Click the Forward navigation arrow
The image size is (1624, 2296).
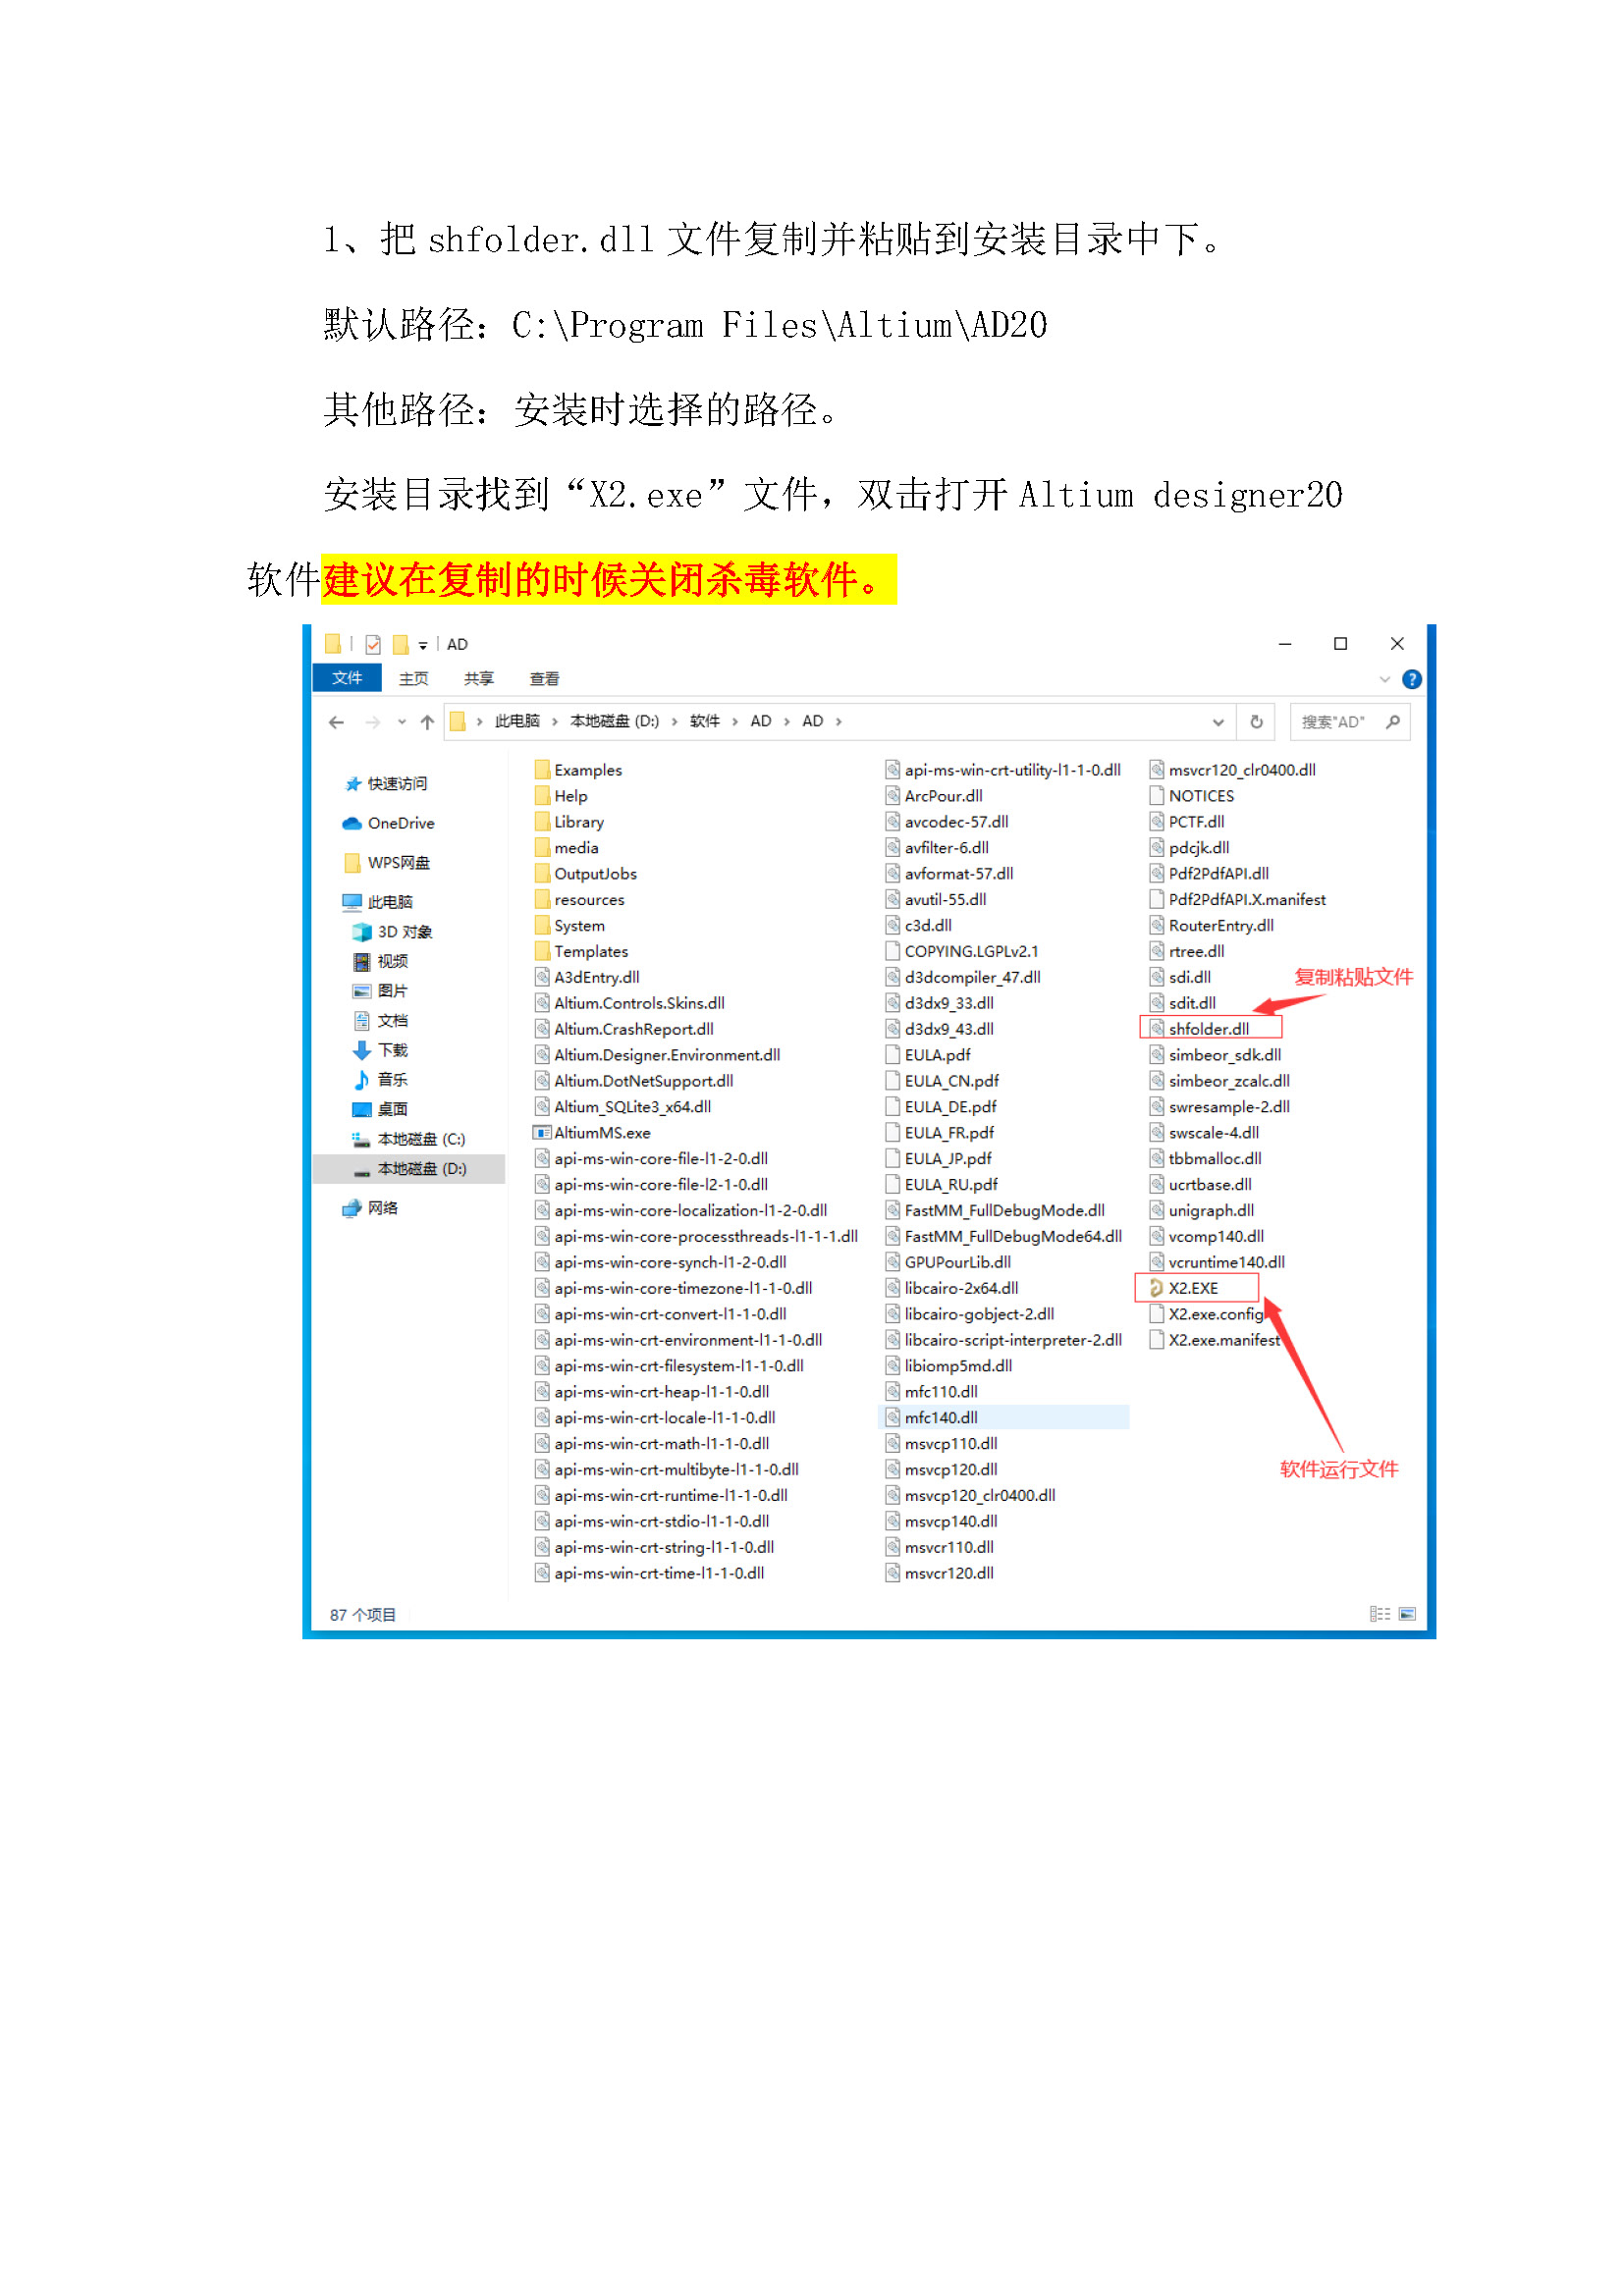click(x=373, y=722)
